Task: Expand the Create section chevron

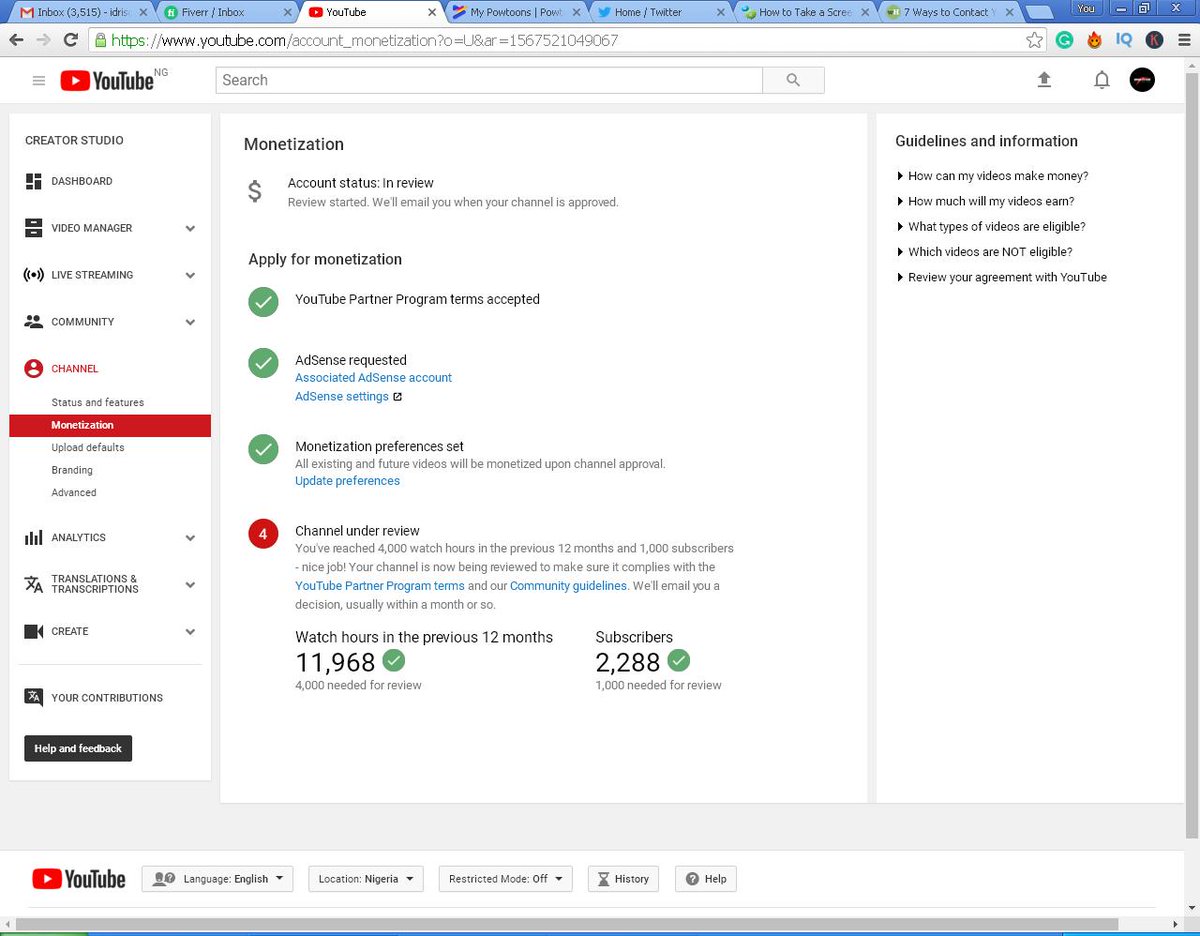Action: click(190, 632)
